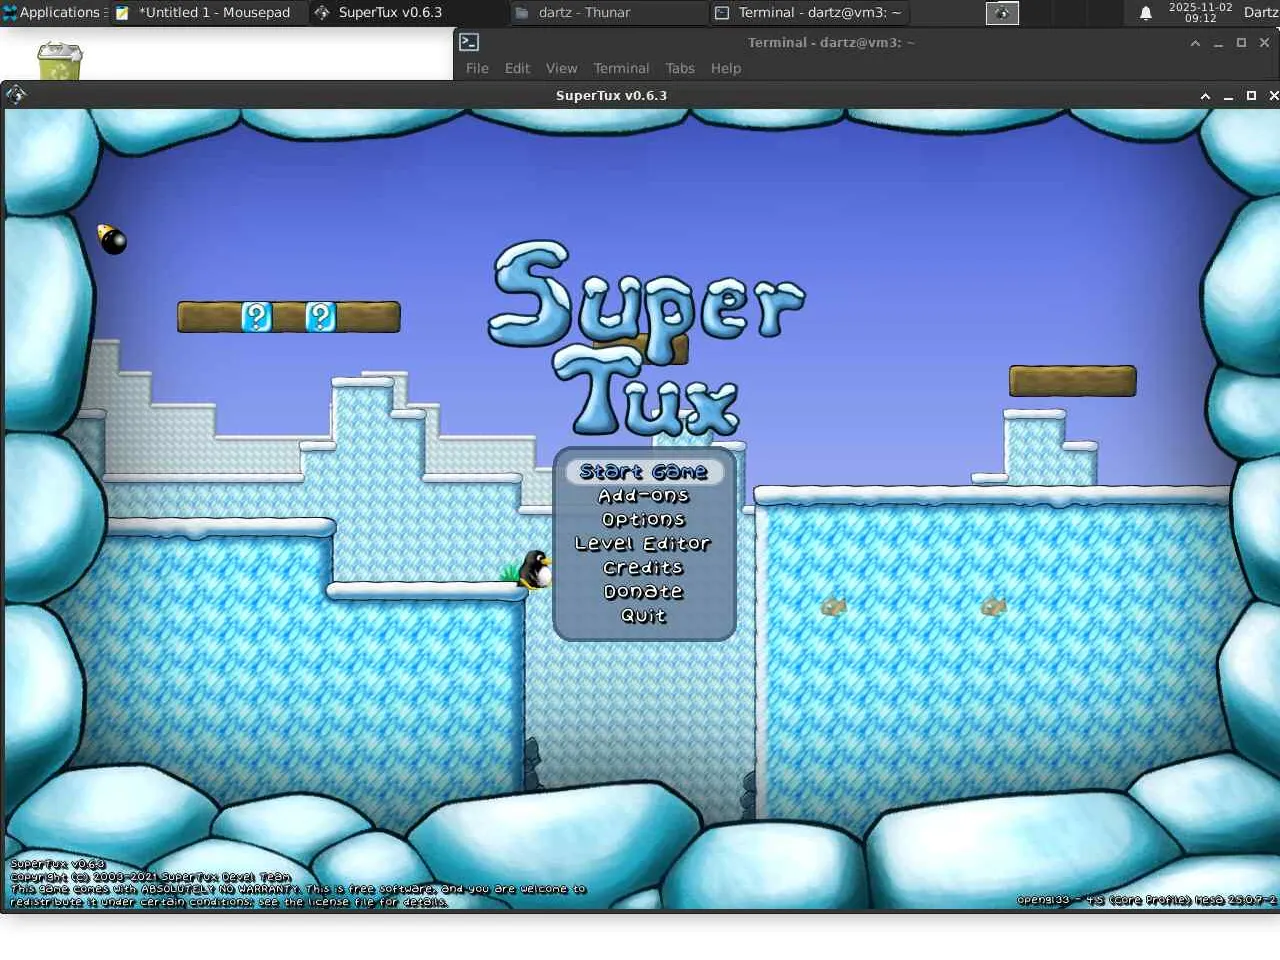Open the Terminal window's Help menu
Viewport: 1280px width, 960px height.
tap(726, 68)
